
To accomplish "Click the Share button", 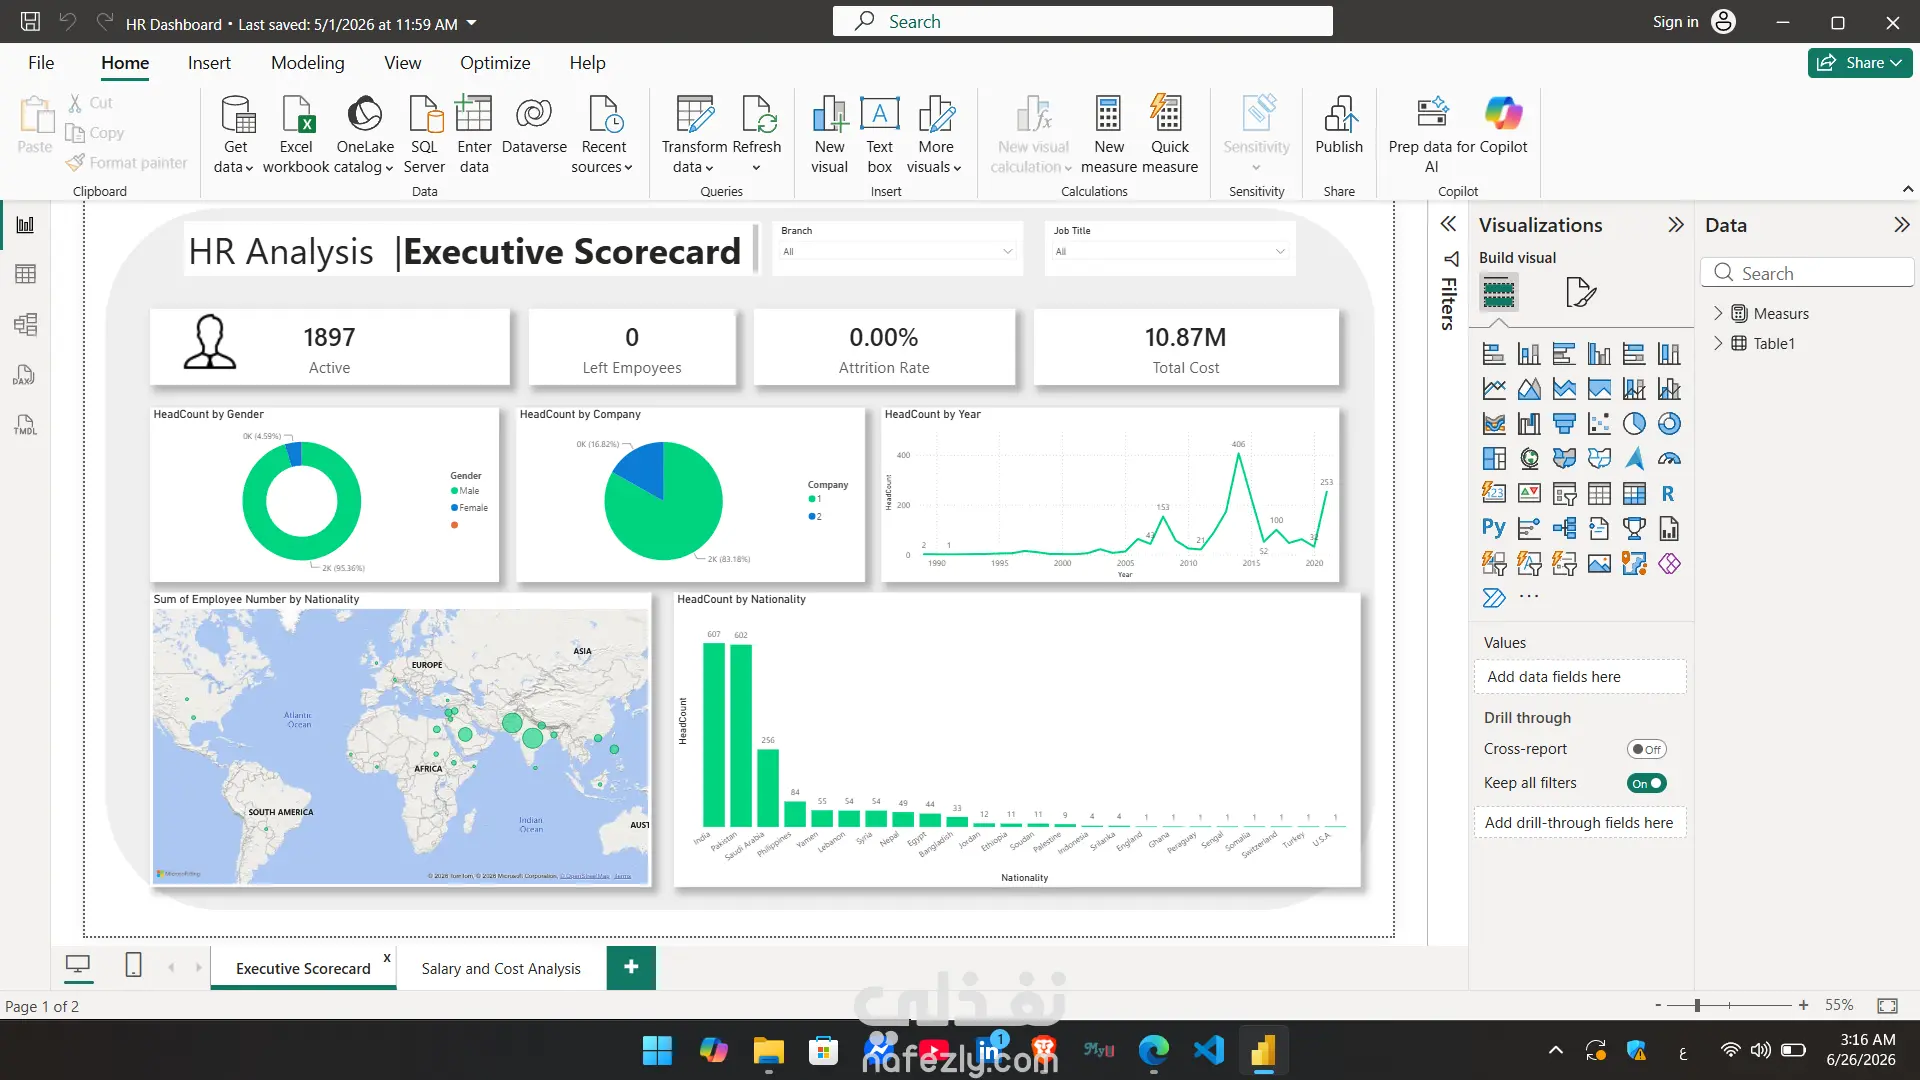I will [x=1859, y=63].
